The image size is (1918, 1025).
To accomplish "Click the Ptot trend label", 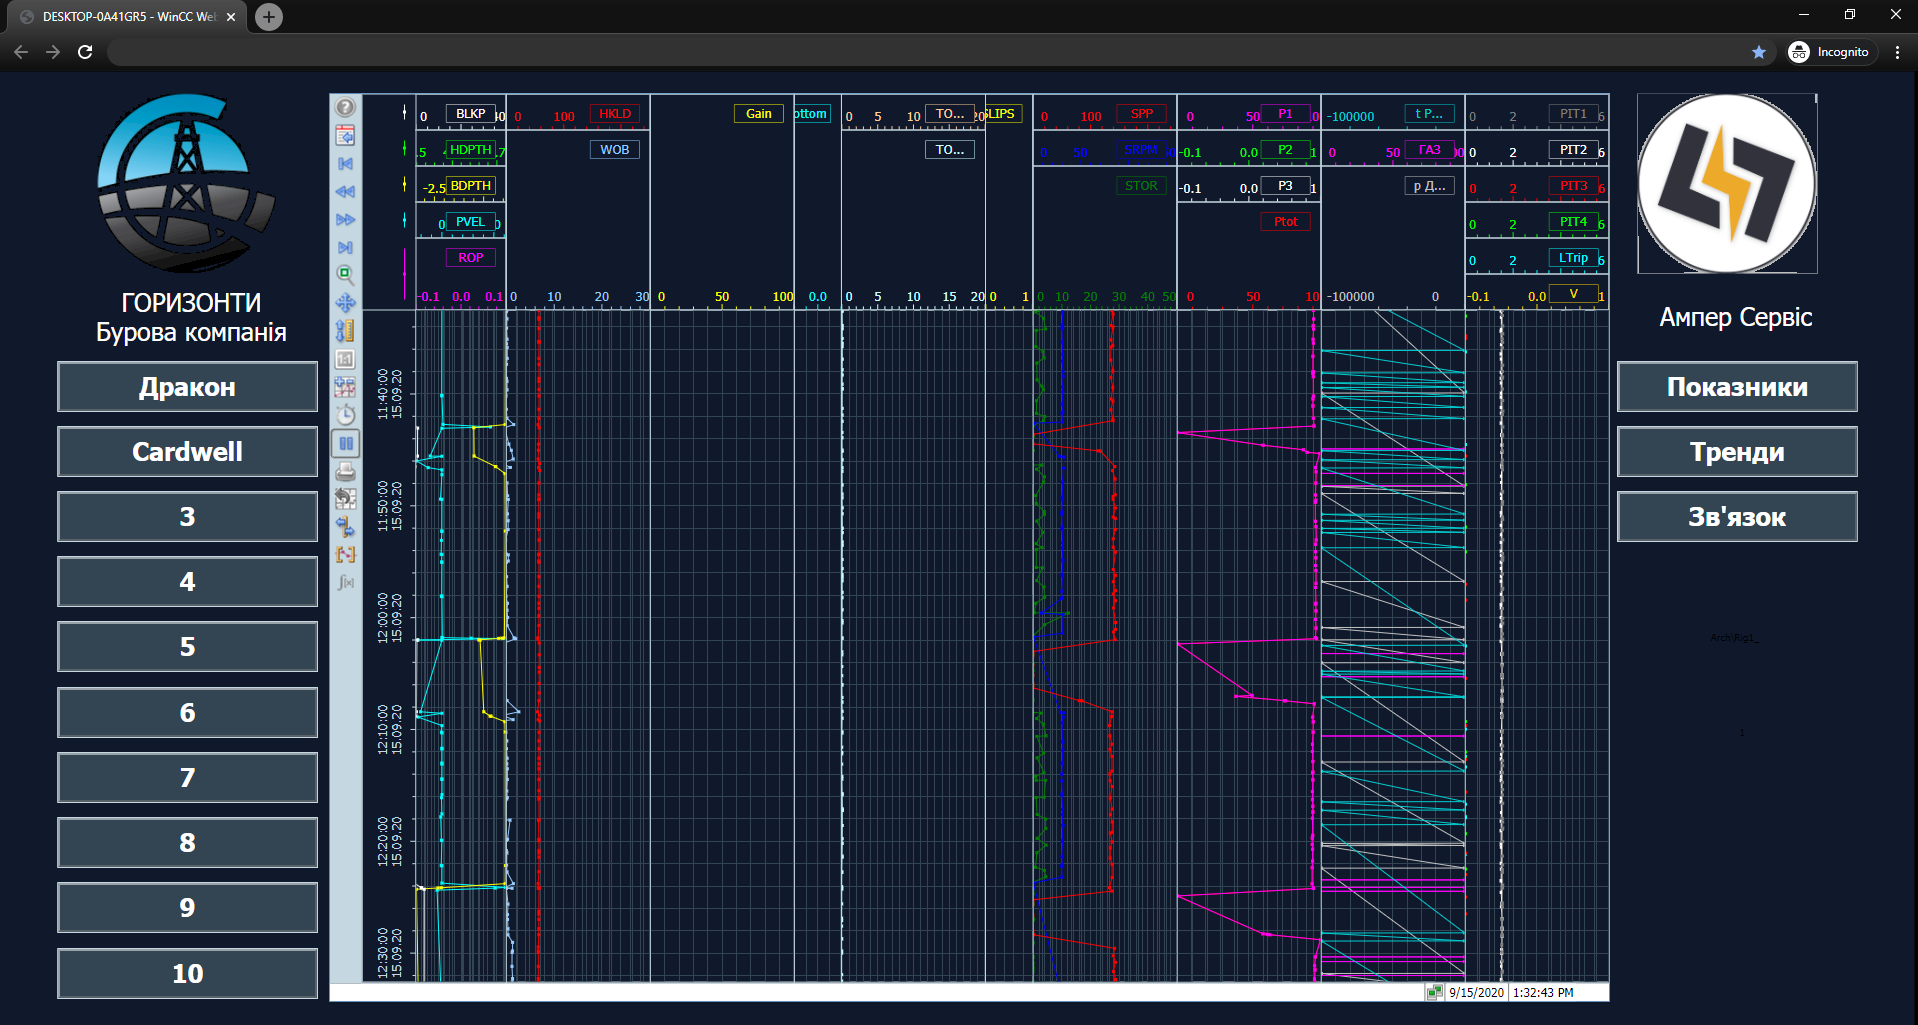I will (x=1286, y=222).
